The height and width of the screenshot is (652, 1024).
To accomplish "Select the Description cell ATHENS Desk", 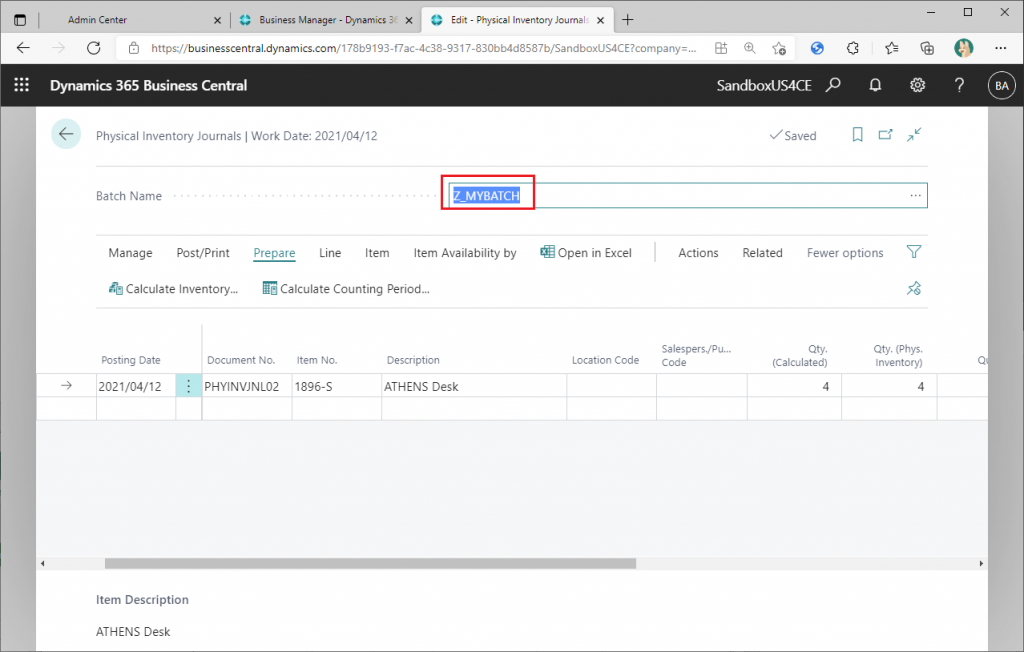I will [474, 386].
